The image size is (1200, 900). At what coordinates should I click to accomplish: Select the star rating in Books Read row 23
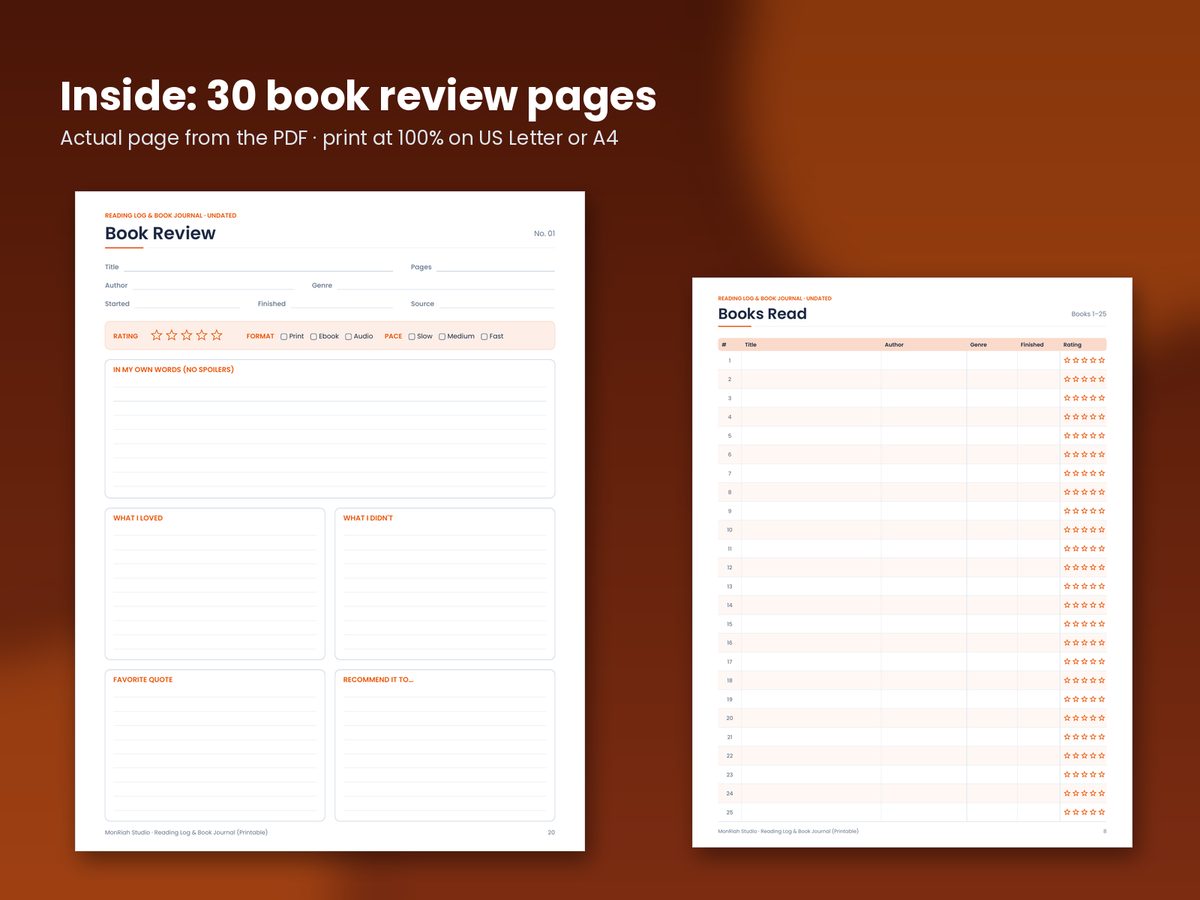coord(1084,775)
